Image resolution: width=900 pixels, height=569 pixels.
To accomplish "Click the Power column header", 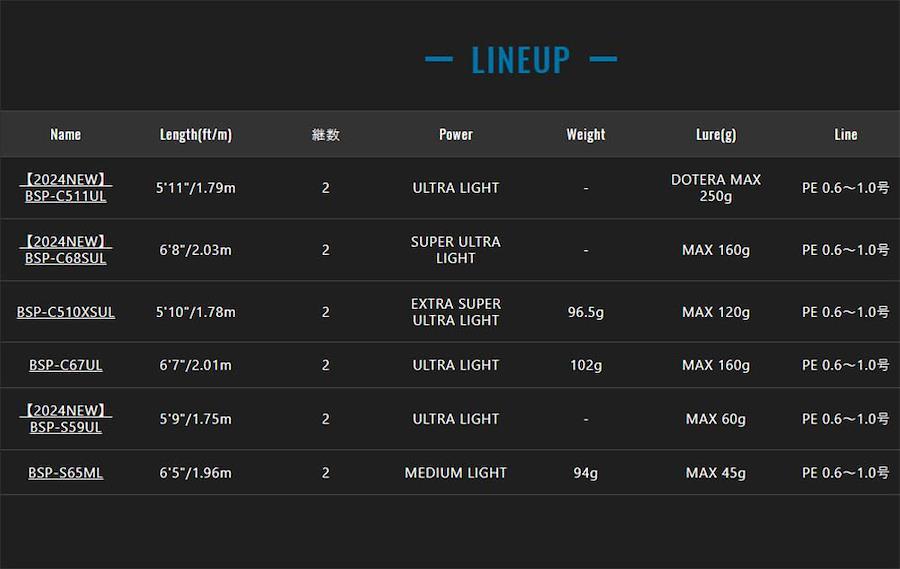I will coord(455,134).
